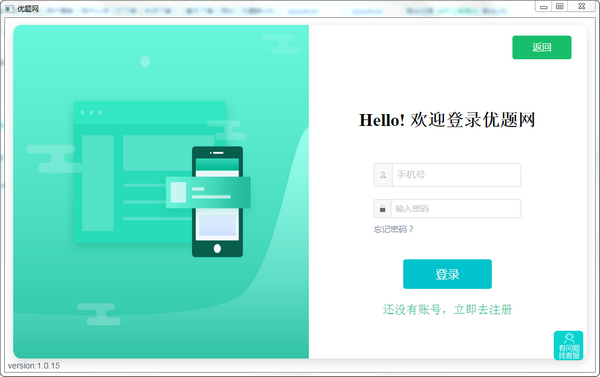Viewport: 600px width, 377px height.
Task: Click the 登录 login button
Action: (x=447, y=274)
